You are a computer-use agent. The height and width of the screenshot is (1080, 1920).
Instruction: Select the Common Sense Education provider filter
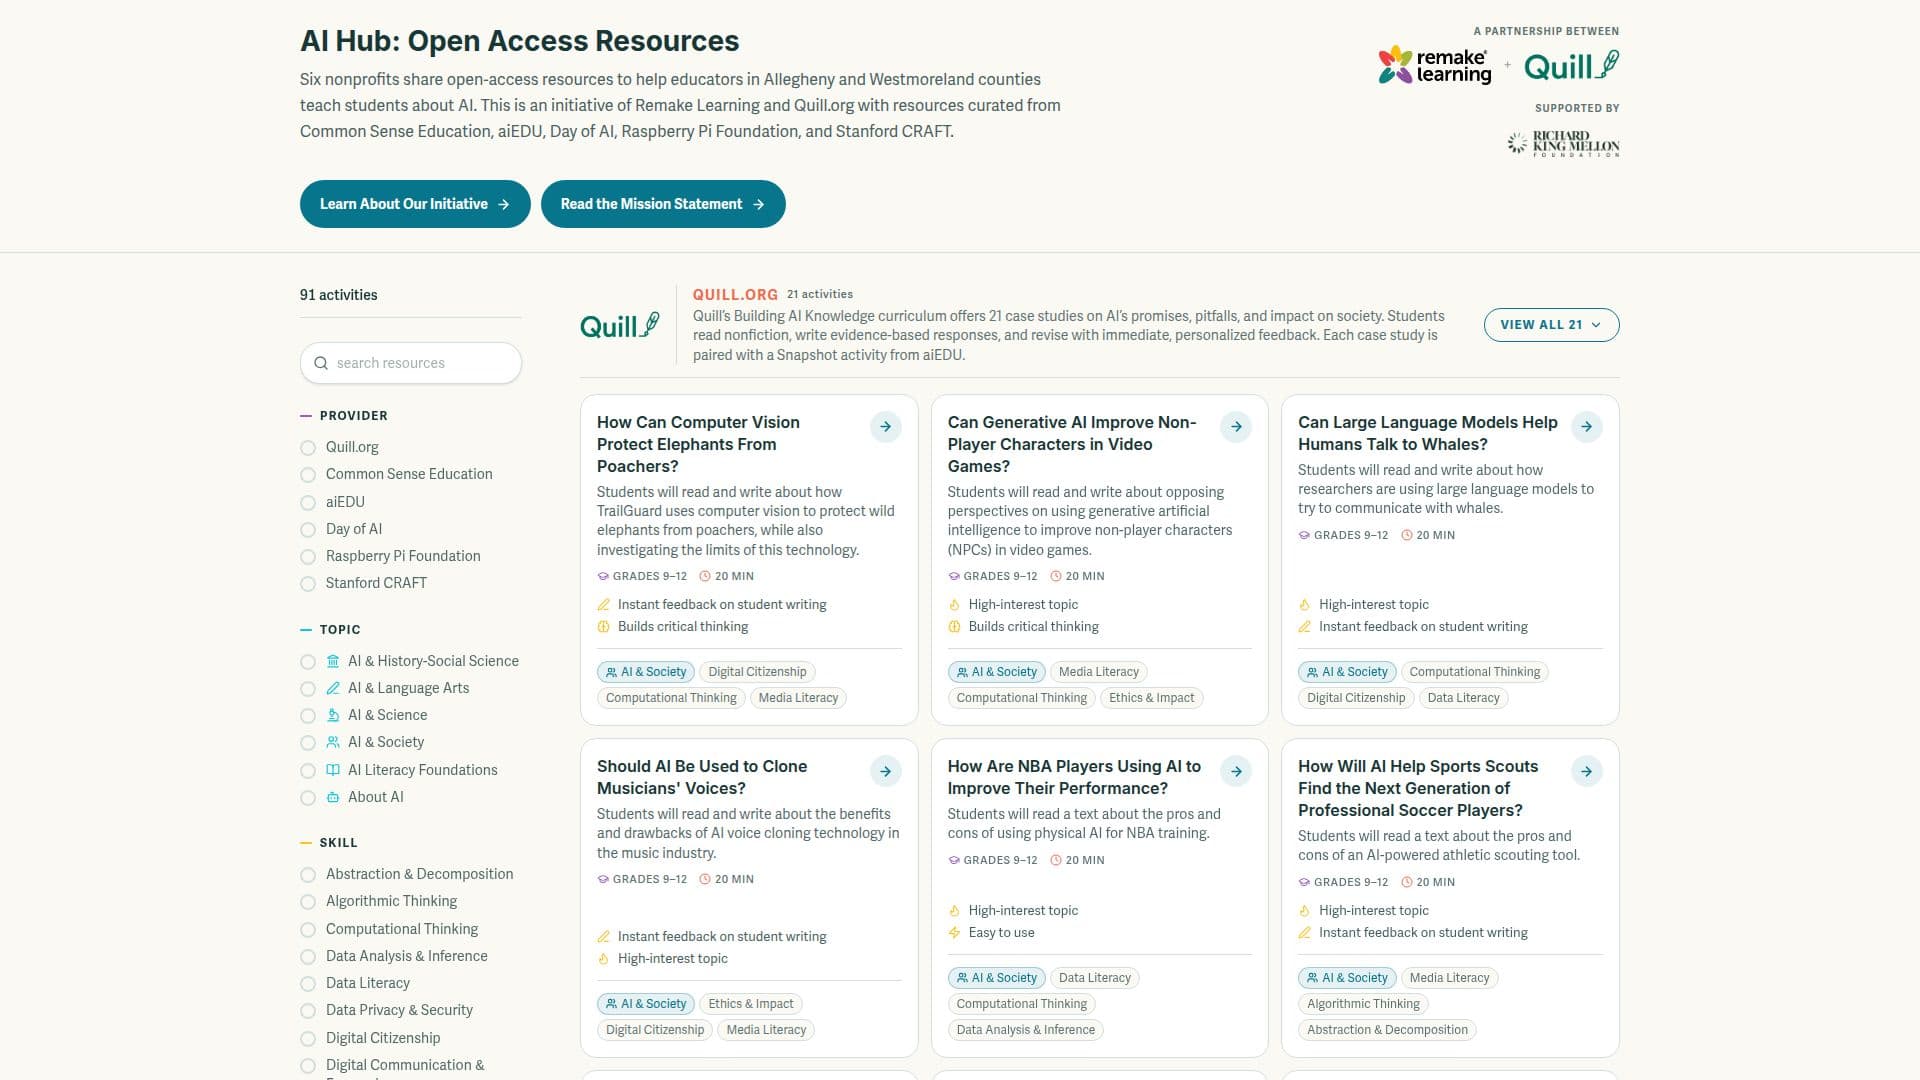tap(308, 475)
